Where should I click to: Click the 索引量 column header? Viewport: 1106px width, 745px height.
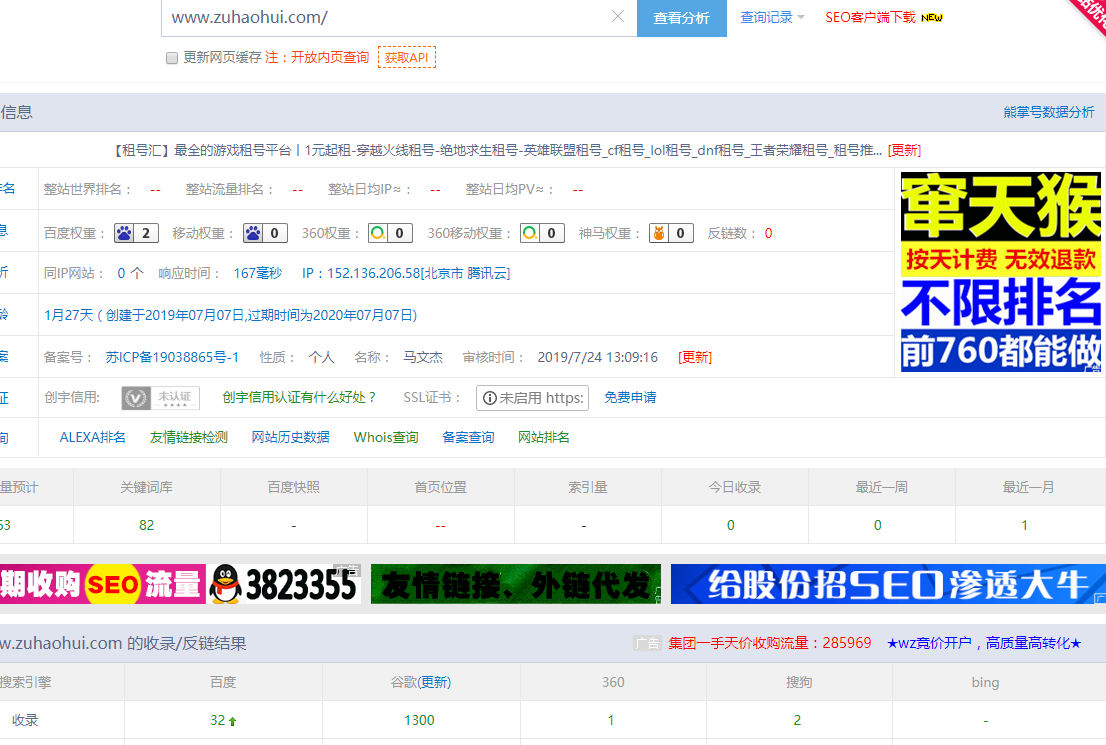[588, 487]
